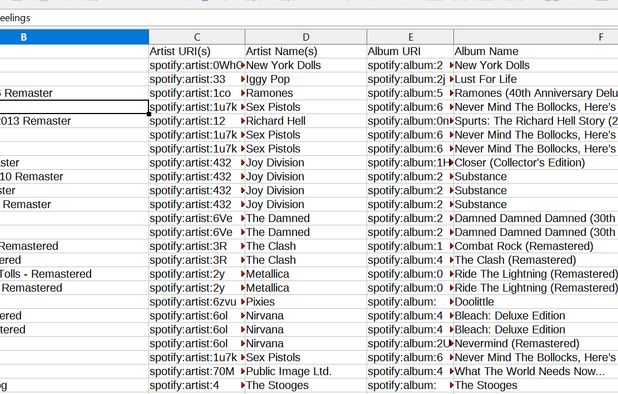The height and width of the screenshot is (394, 618).
Task: Select the 'spotify:artist:1co' cell
Action: 197,93
